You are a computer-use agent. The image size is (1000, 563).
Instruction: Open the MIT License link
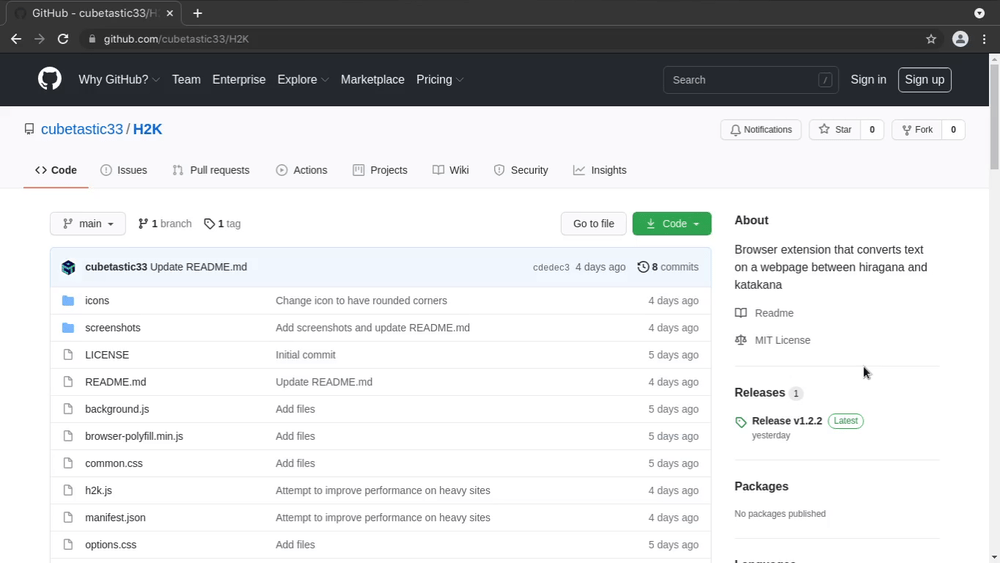[x=783, y=340]
